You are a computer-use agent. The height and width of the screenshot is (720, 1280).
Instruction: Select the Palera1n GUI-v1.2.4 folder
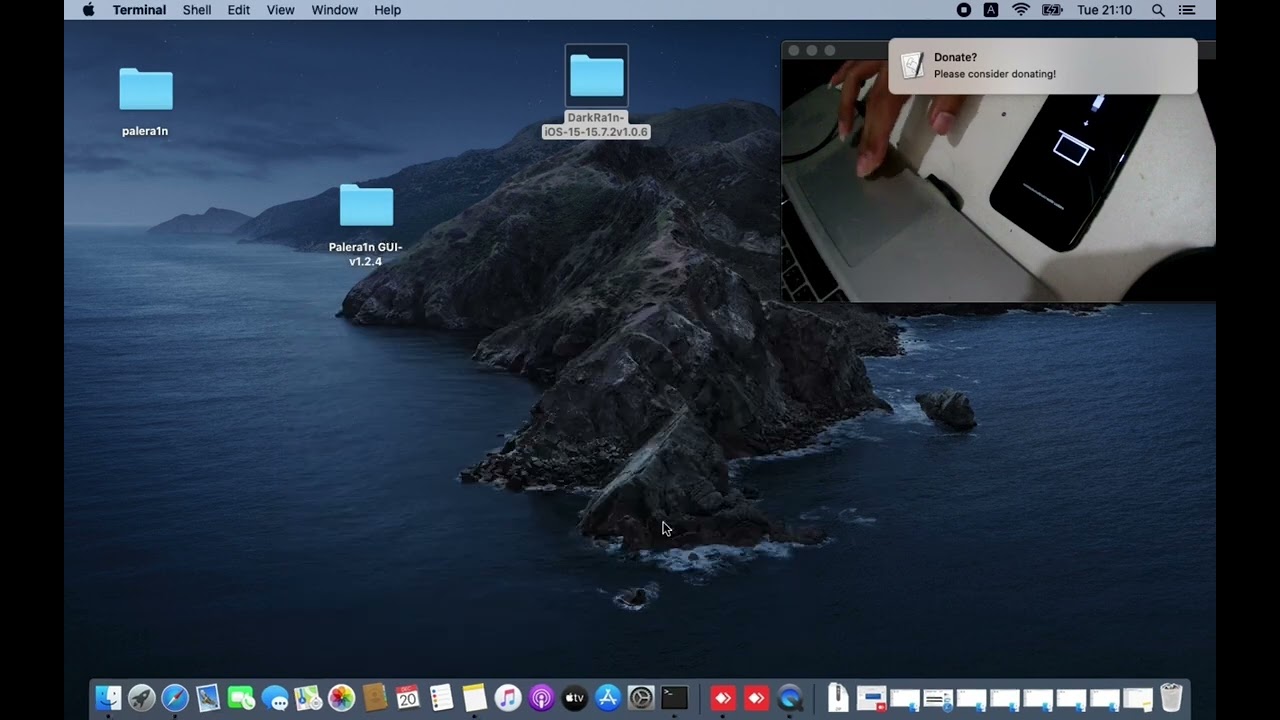(x=366, y=207)
